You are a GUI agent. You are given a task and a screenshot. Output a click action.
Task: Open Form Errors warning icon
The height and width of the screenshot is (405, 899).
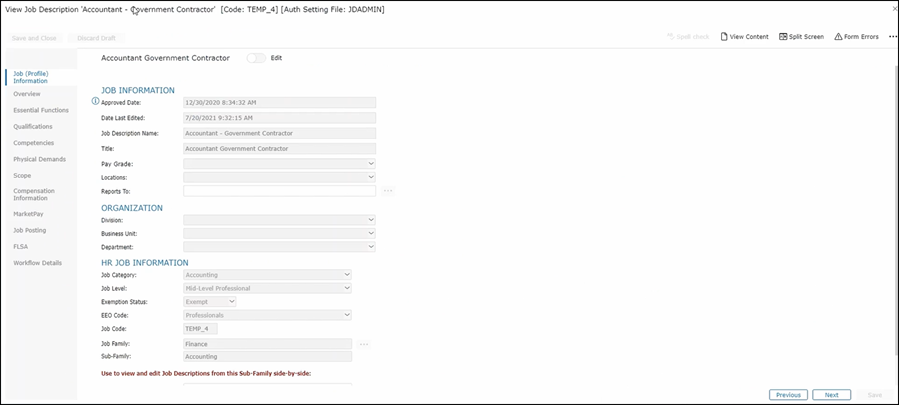(838, 37)
